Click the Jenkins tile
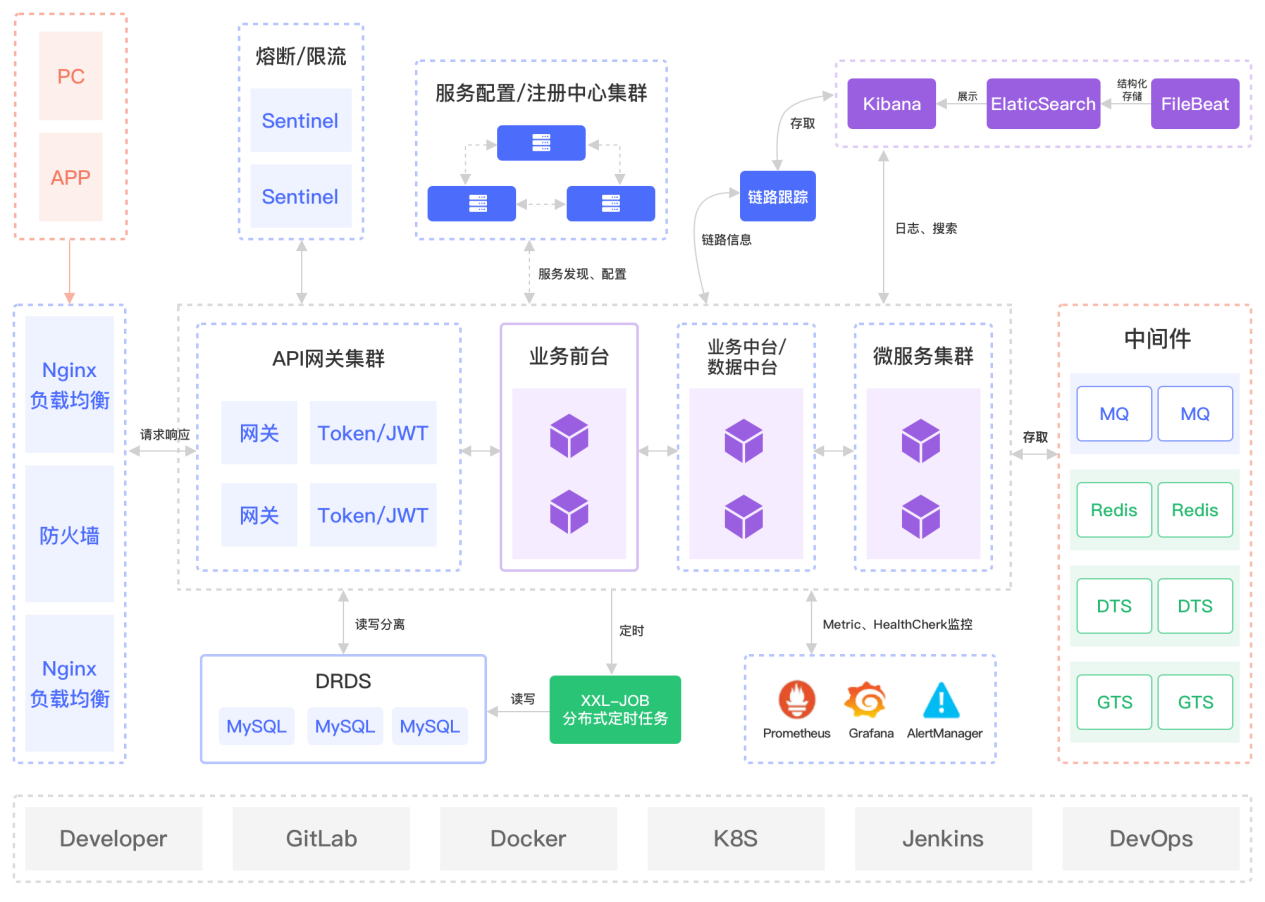Viewport: 1265px width, 902px height. click(942, 839)
